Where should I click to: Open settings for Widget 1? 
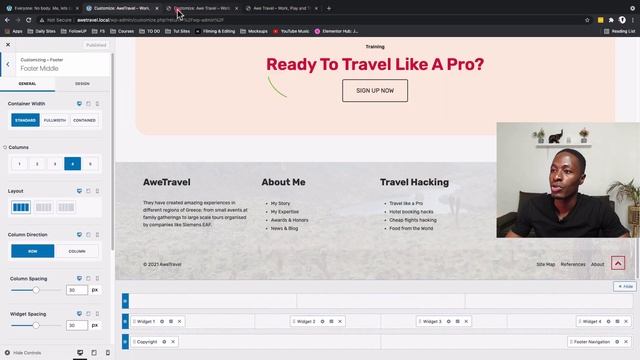click(162, 322)
